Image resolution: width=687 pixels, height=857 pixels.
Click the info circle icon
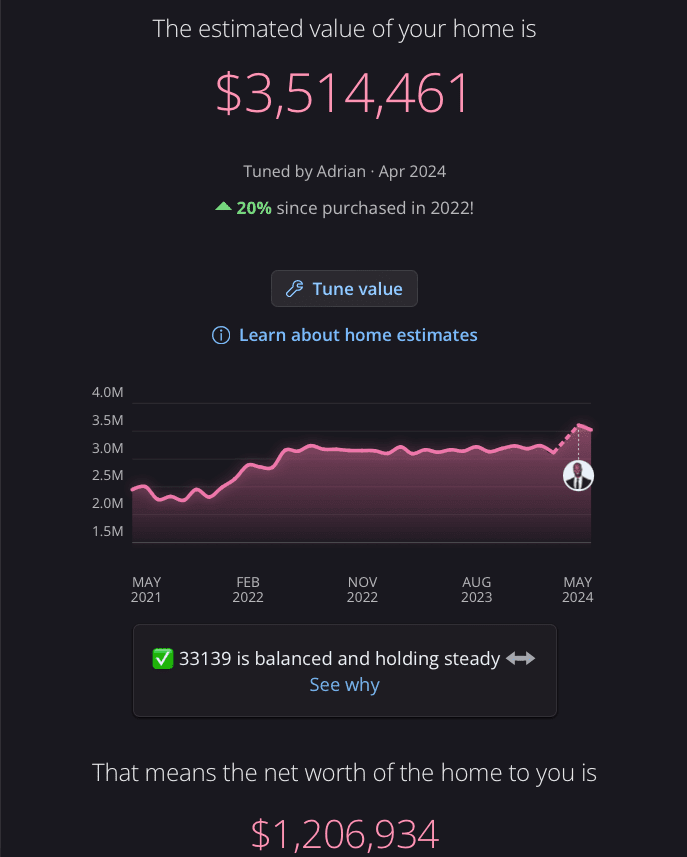pos(221,335)
